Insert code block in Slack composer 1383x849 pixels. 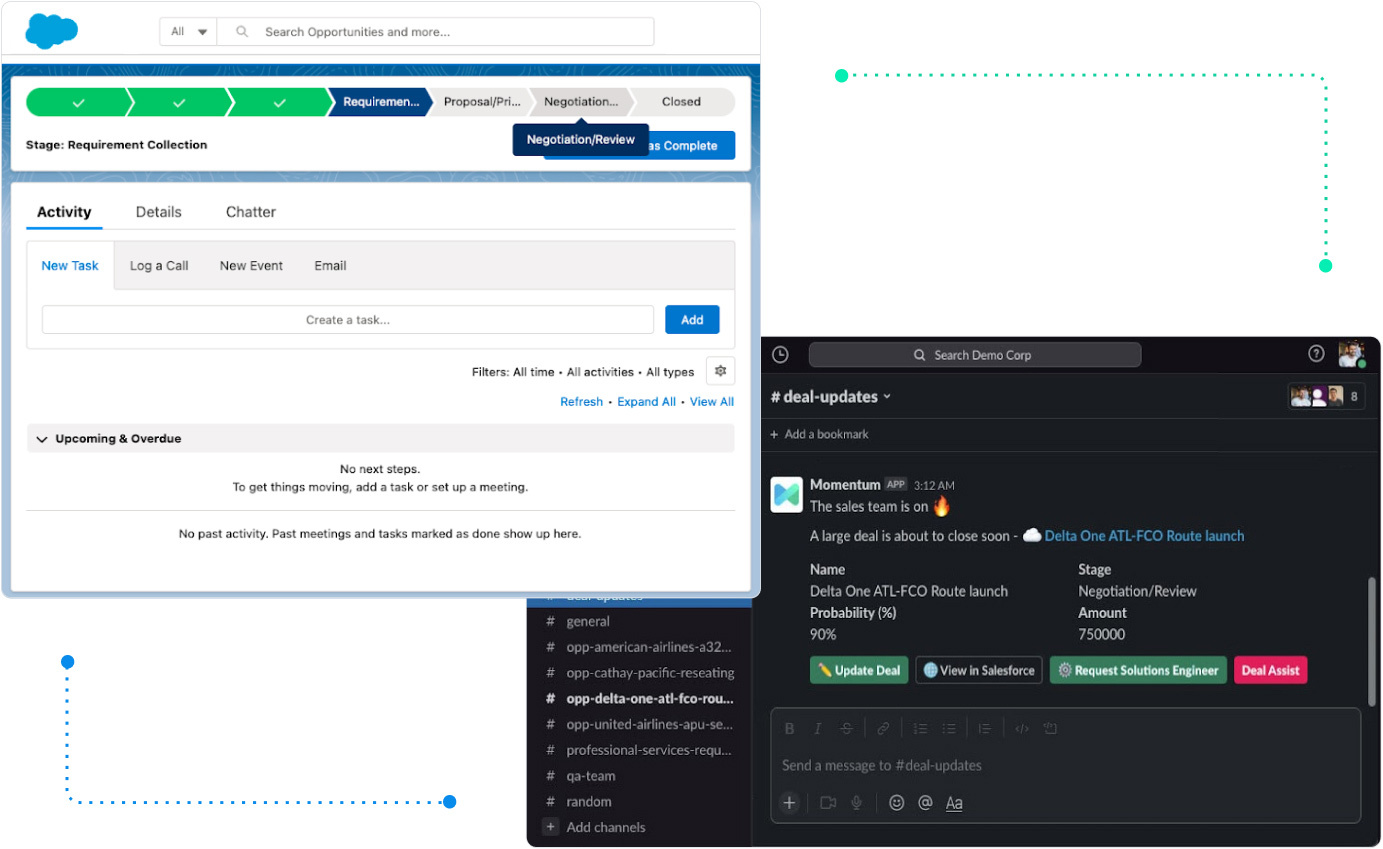pos(1050,729)
